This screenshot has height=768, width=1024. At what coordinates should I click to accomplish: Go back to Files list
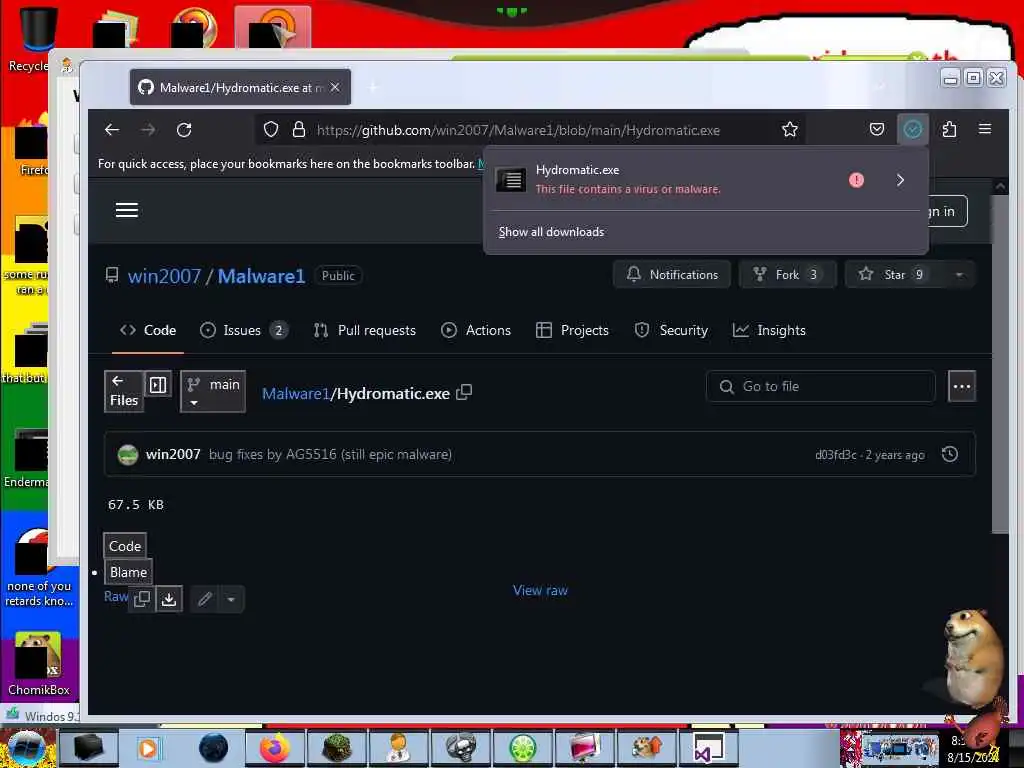(123, 391)
